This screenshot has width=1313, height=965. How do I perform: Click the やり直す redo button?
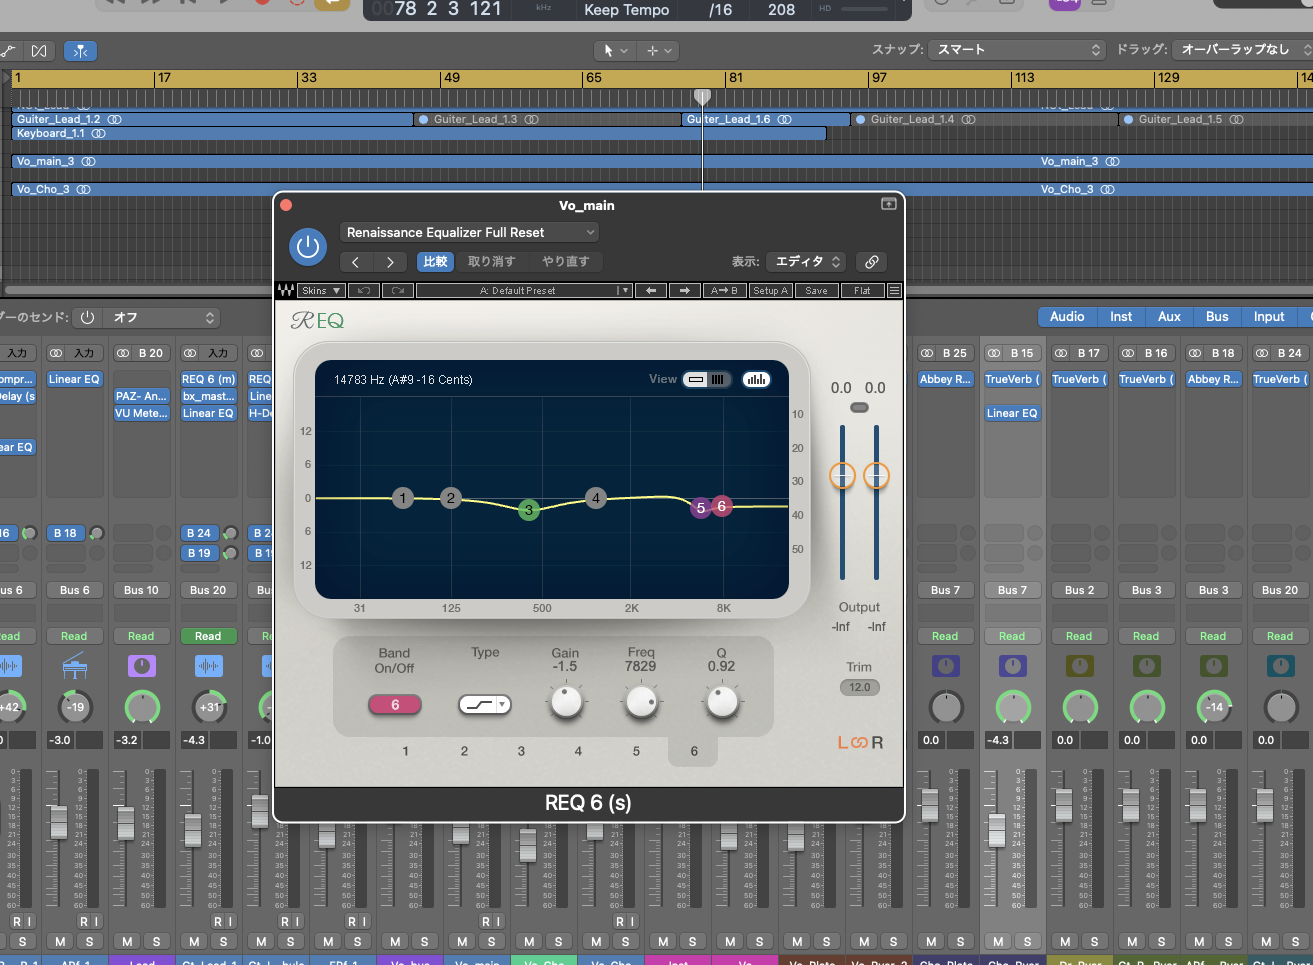click(x=566, y=262)
